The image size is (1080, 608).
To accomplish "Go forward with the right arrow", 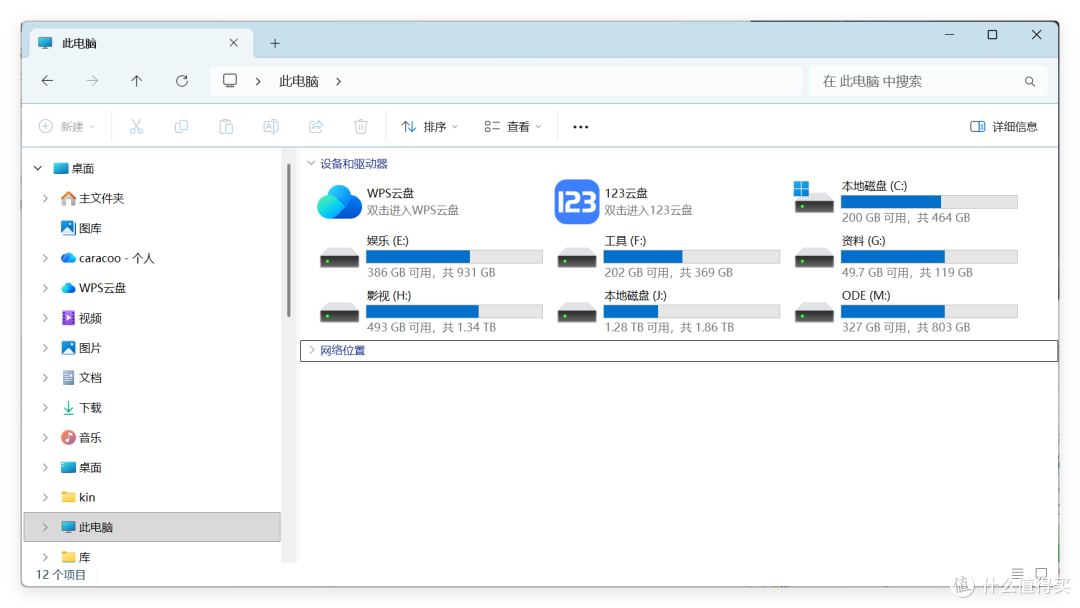I will click(92, 81).
